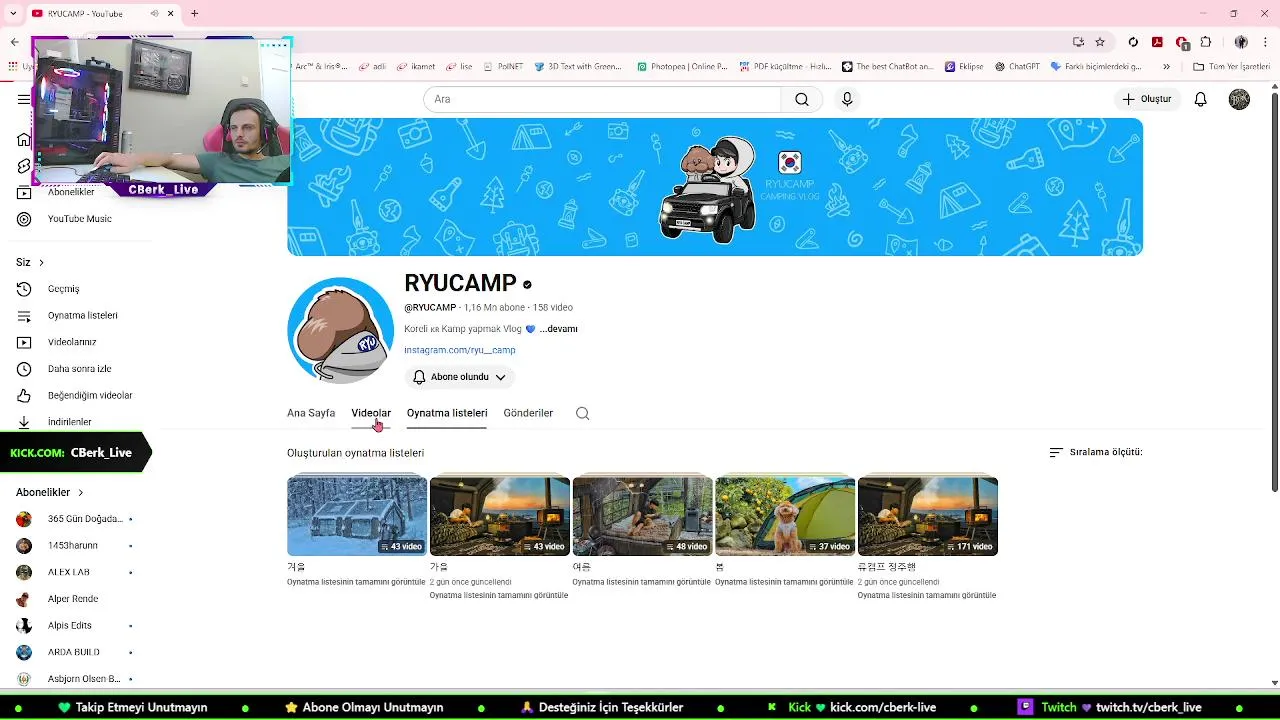Open the Eklipse bookmark

tap(964, 67)
